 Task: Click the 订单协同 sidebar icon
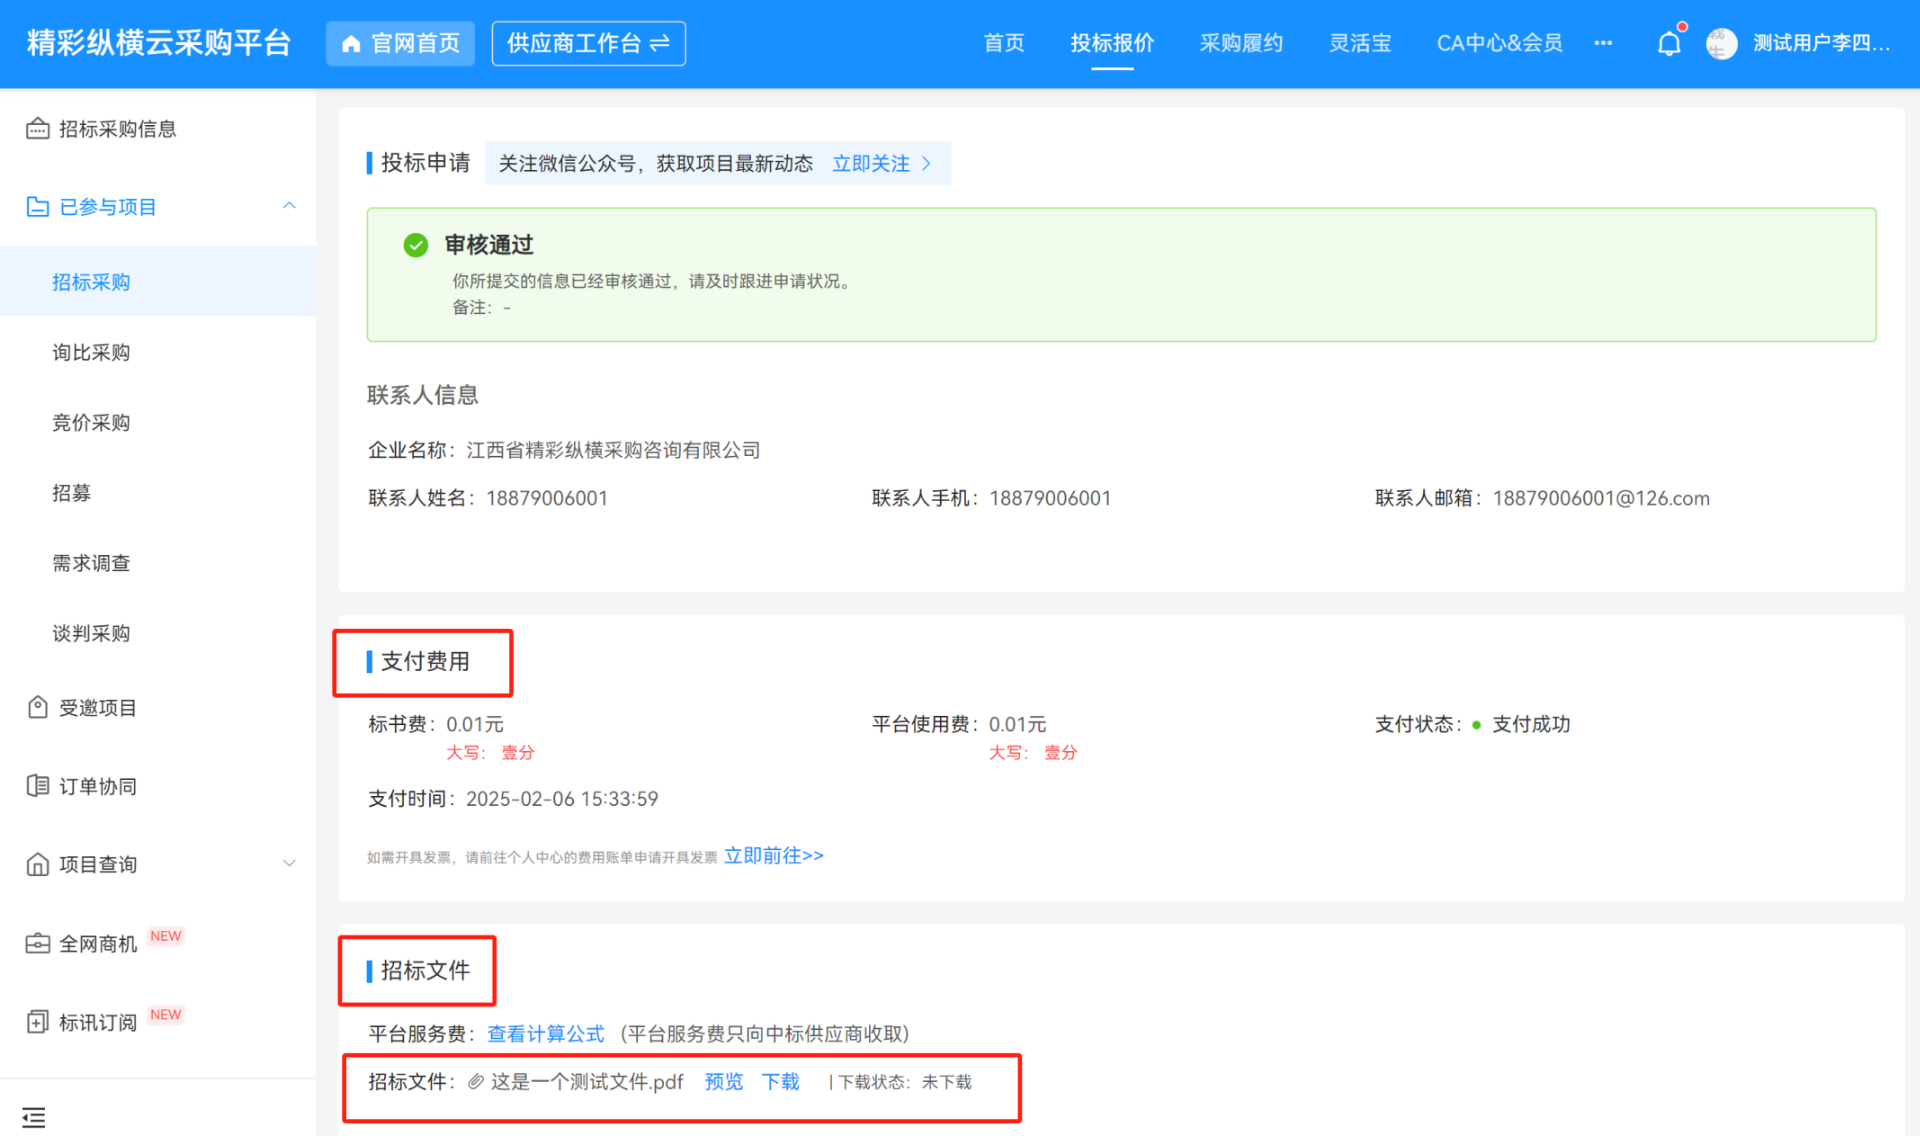pos(37,785)
